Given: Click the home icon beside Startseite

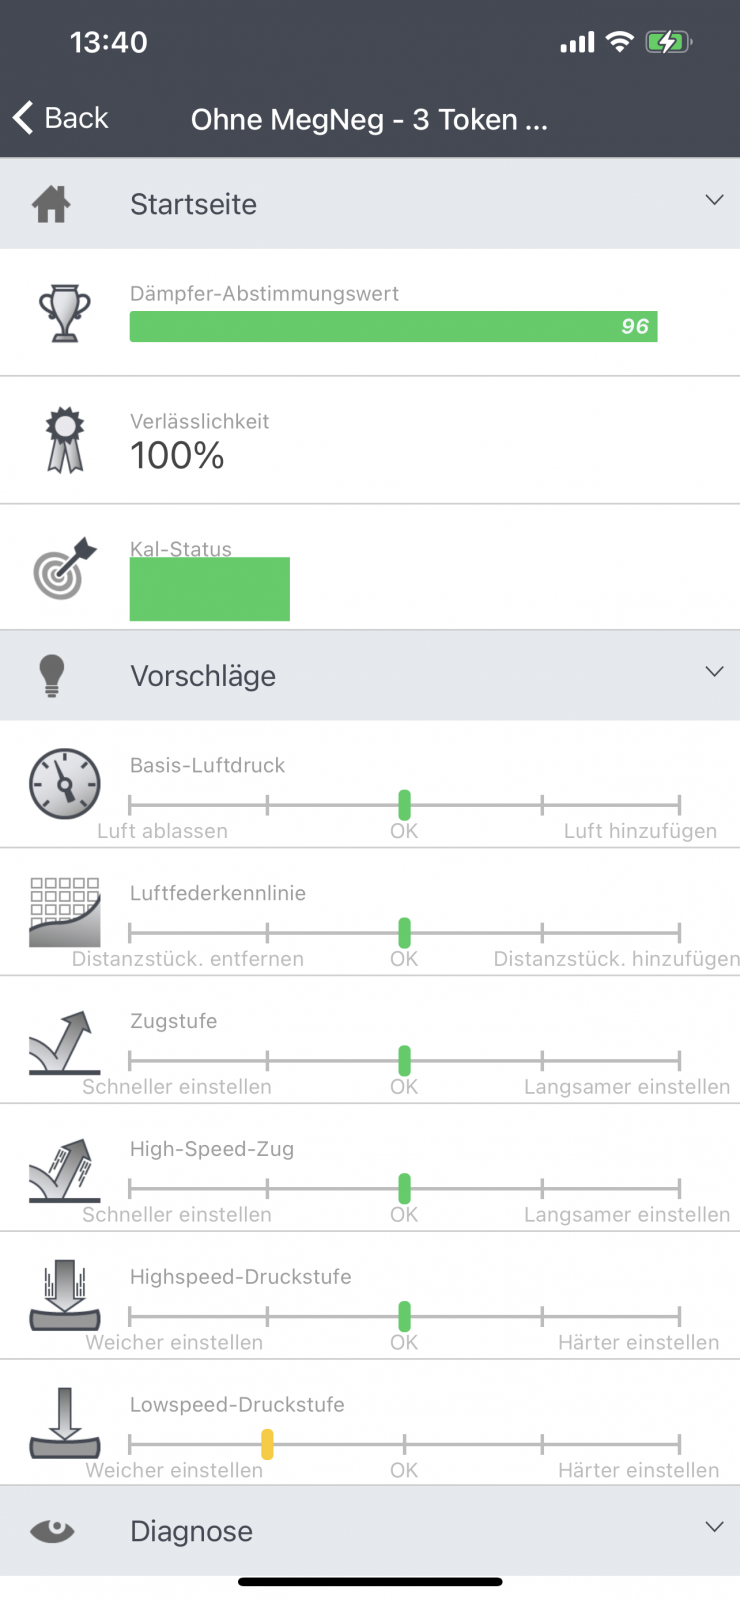Looking at the screenshot, I should pos(51,204).
